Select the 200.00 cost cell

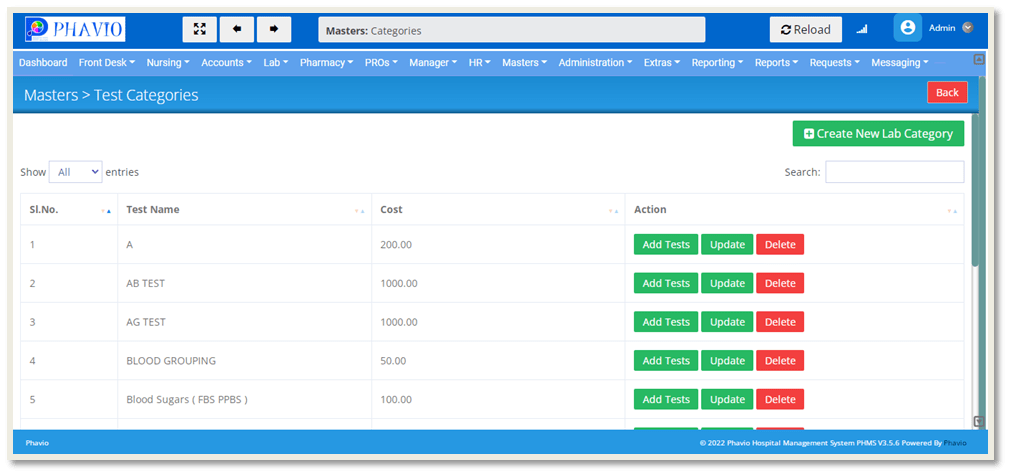click(x=498, y=245)
